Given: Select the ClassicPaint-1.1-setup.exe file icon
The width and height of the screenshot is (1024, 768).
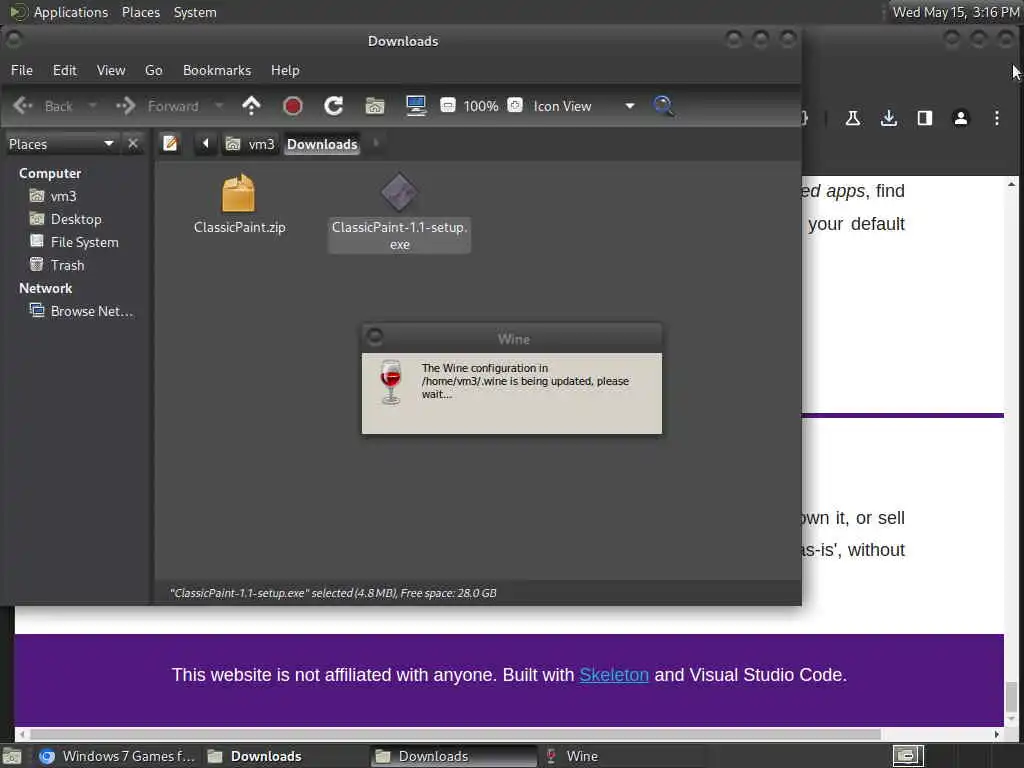Looking at the screenshot, I should click(399, 193).
